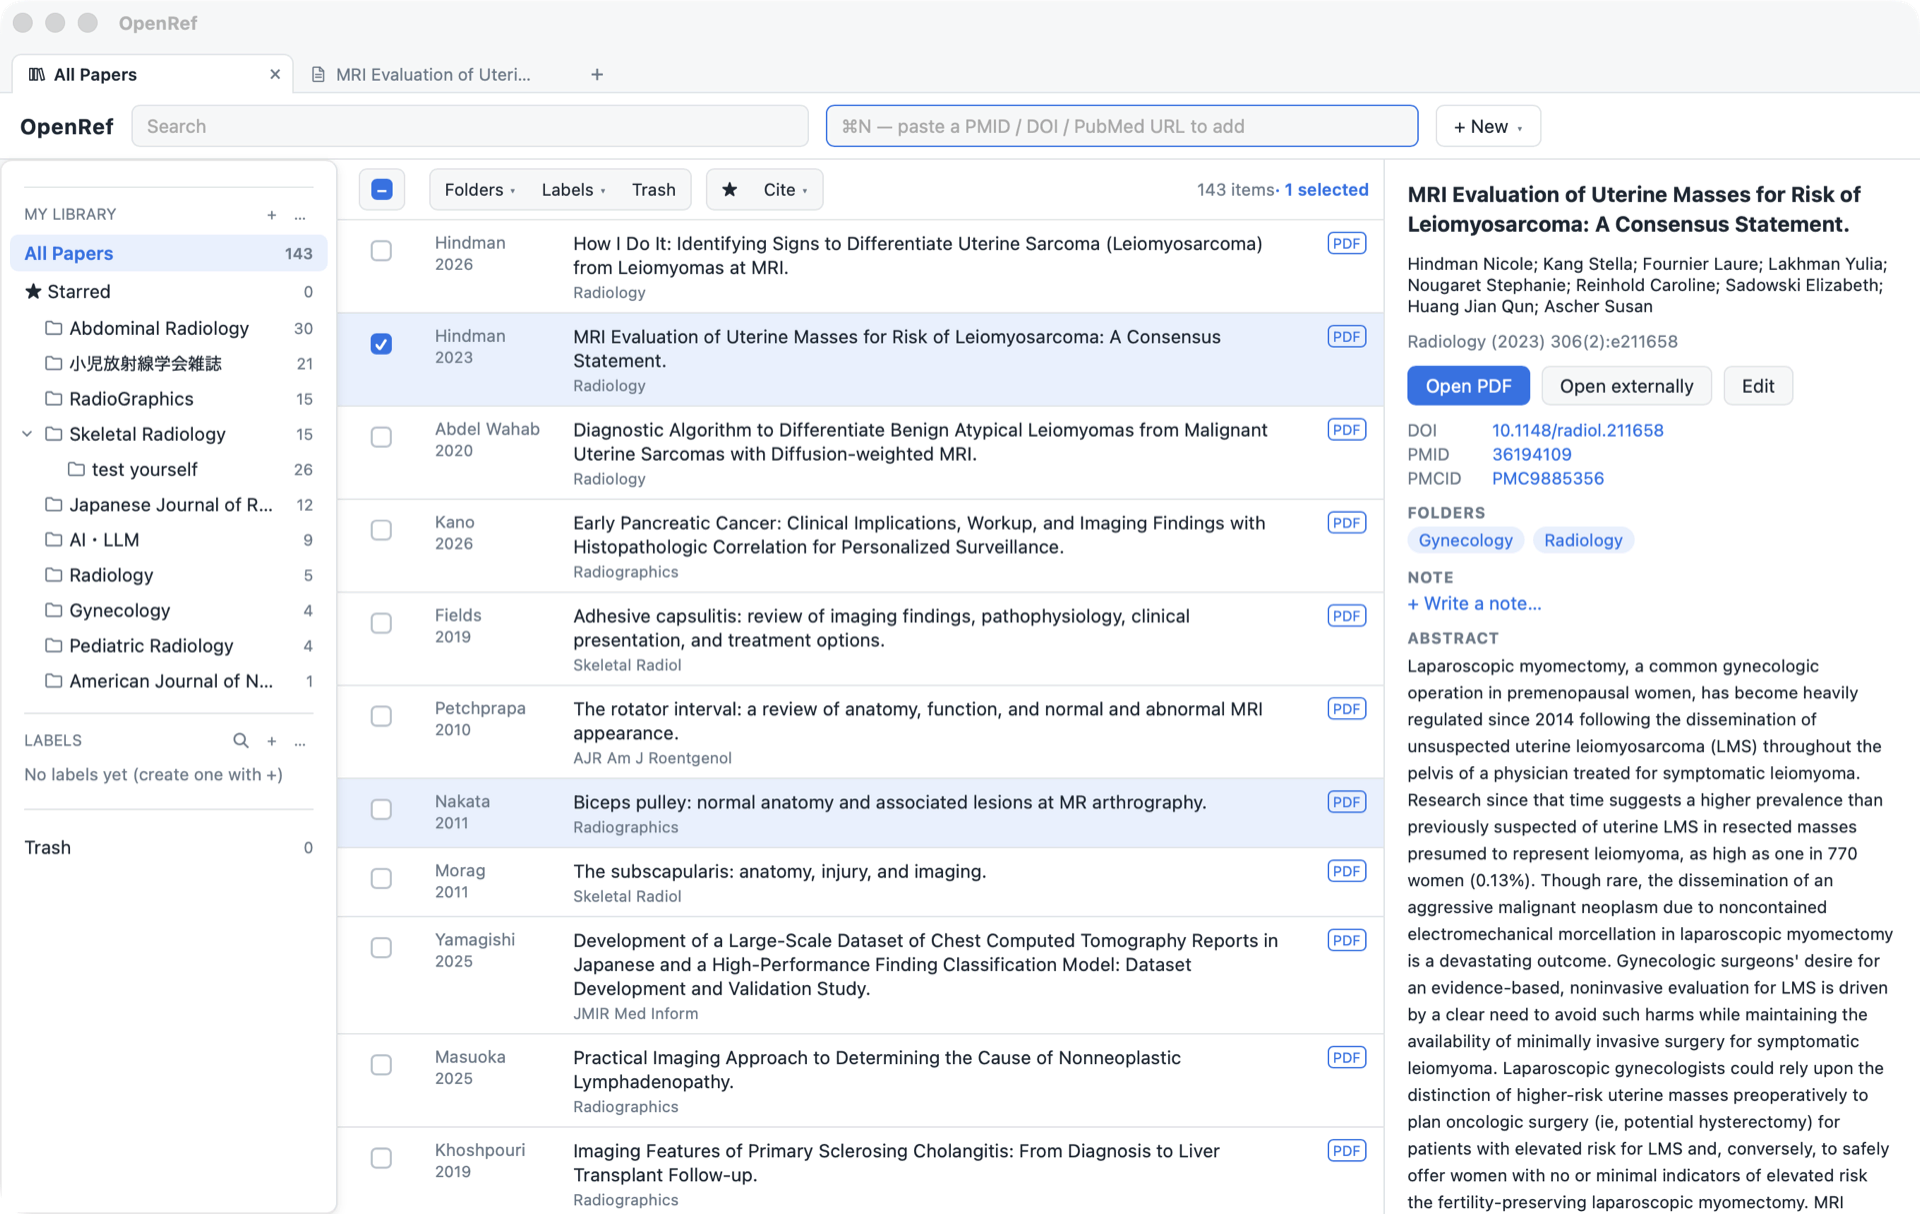Add a new folder with My Library plus icon
Screen dimensions: 1920x1214
click(271, 215)
